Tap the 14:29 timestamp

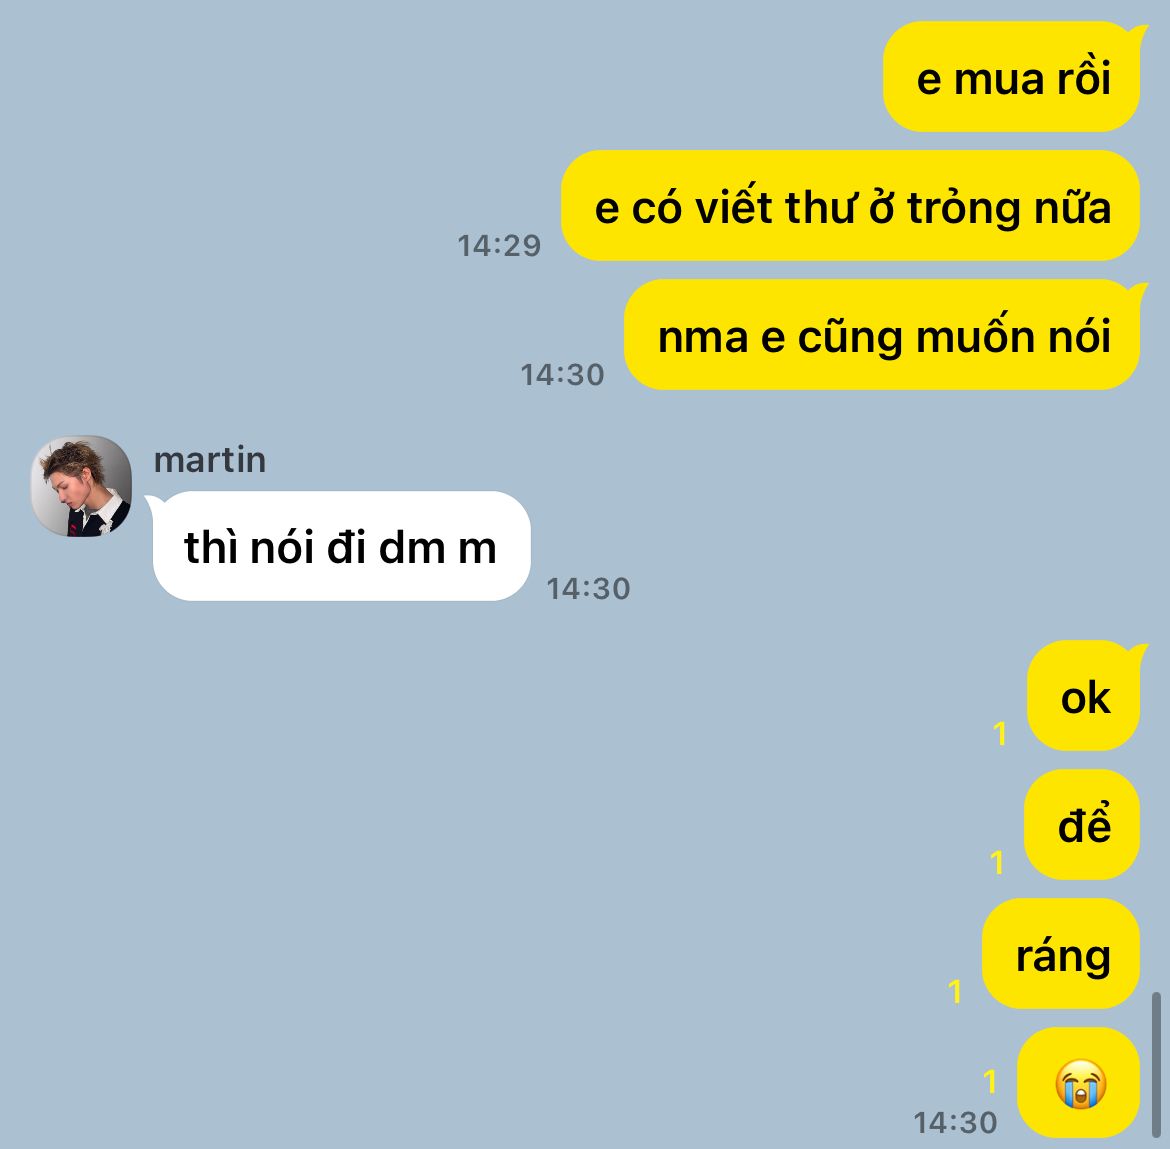(x=499, y=245)
